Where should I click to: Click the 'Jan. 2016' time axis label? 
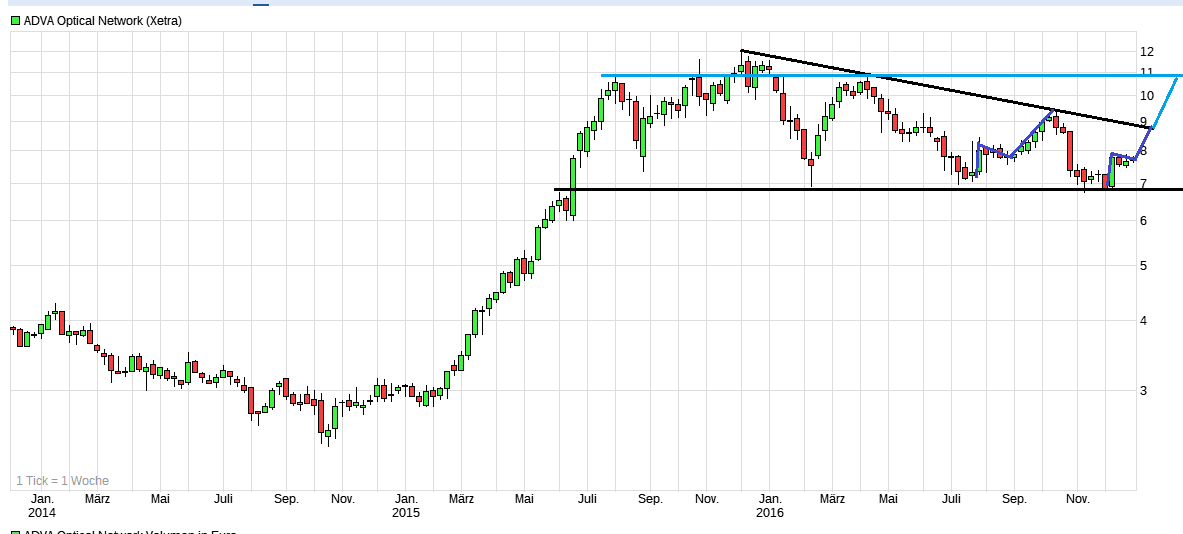click(770, 505)
